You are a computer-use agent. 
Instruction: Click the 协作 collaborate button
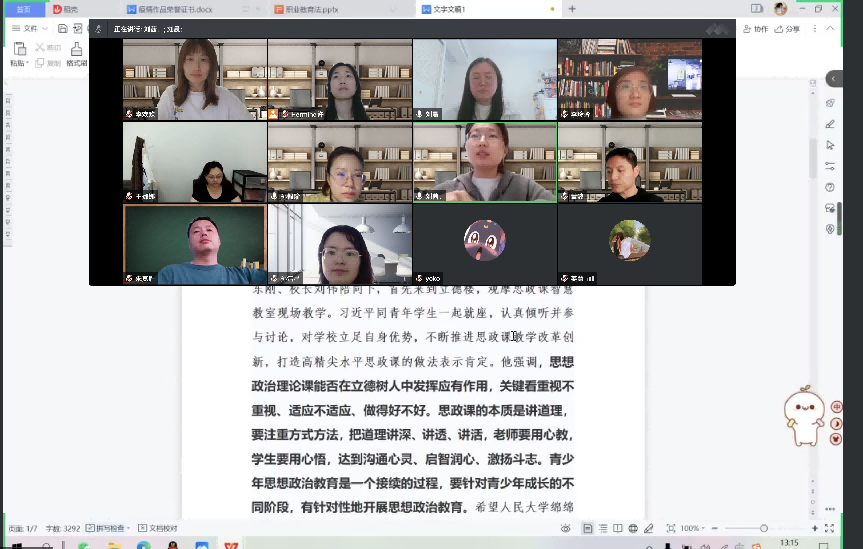pyautogui.click(x=756, y=30)
